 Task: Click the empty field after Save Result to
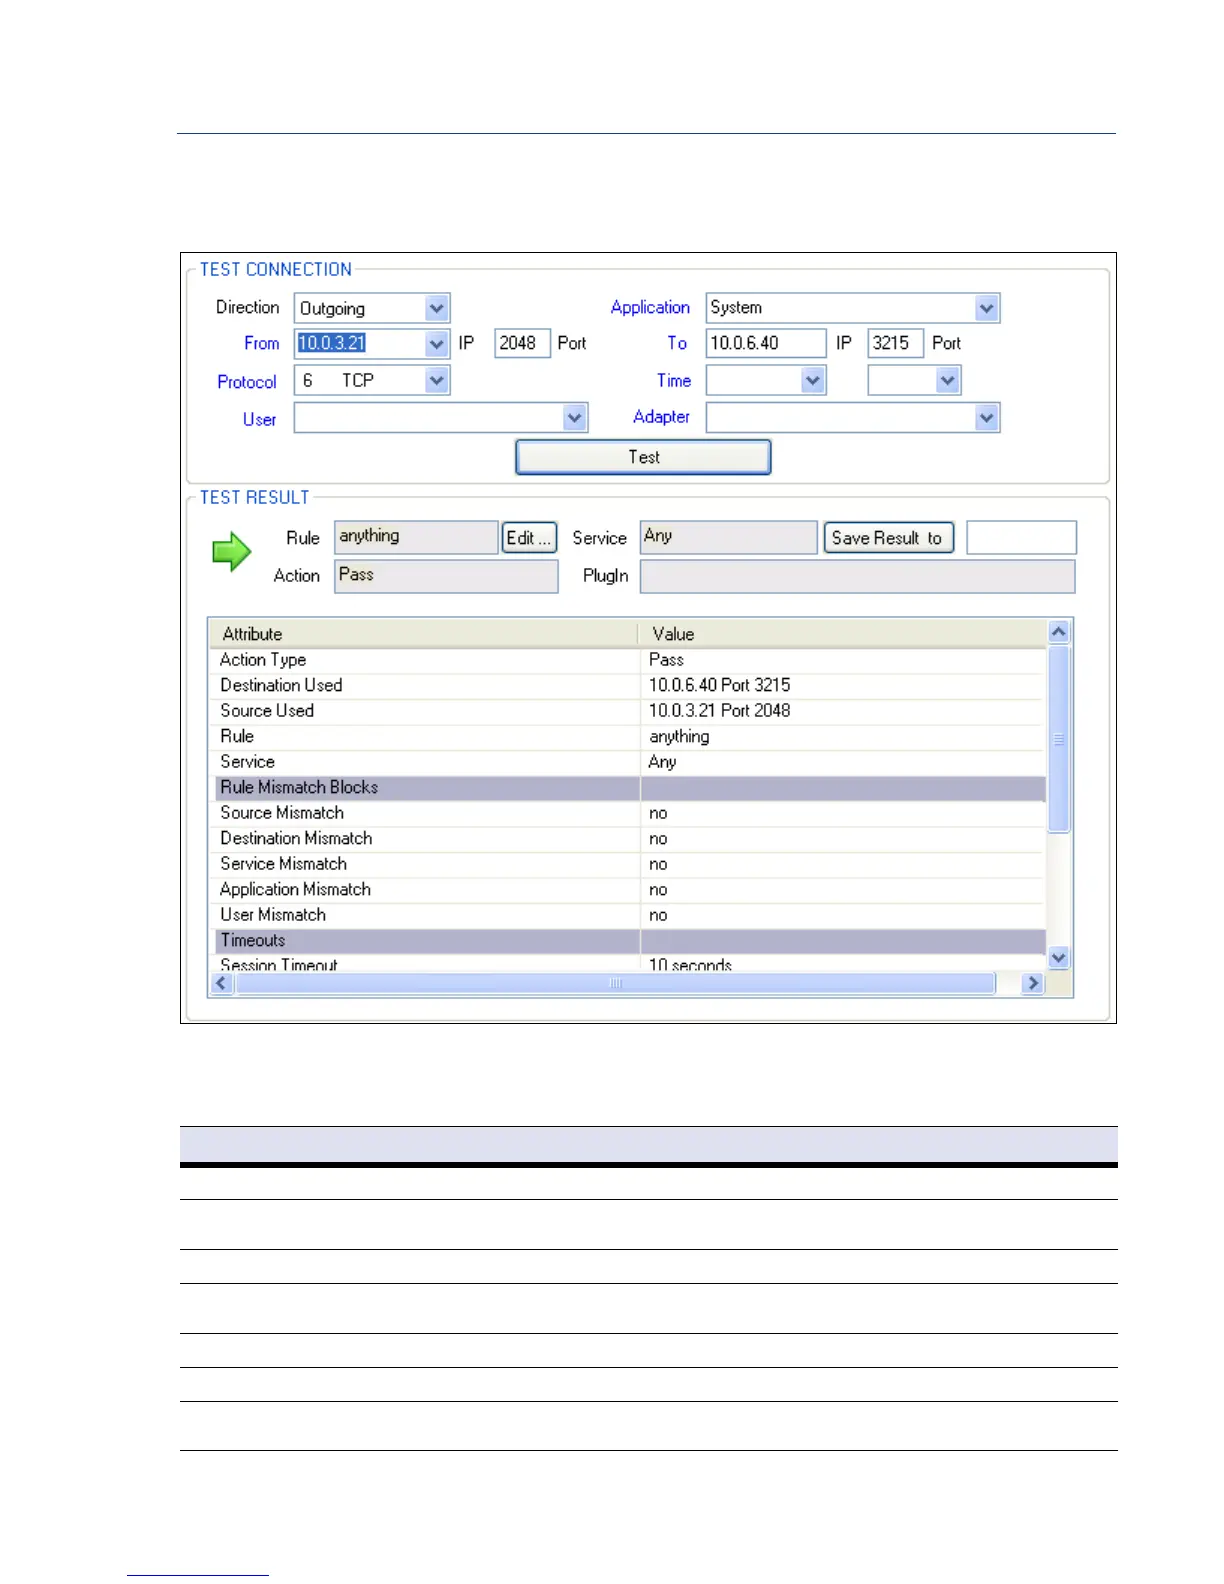[x=1021, y=537]
